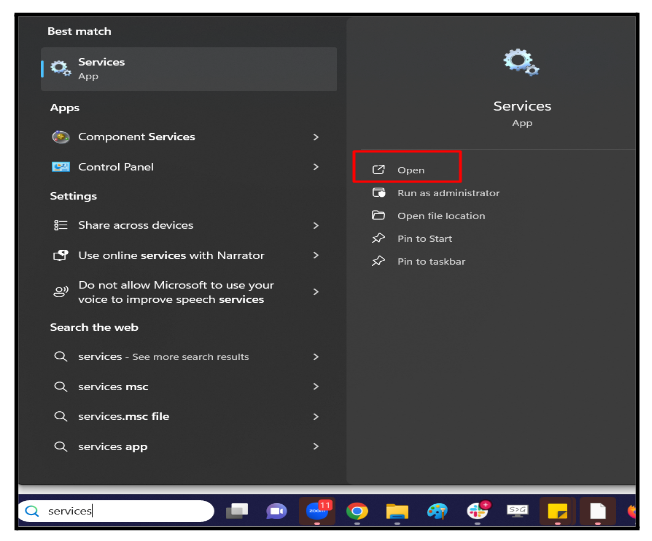Click the Component Services app icon
This screenshot has width=652, height=541.
[x=61, y=137]
